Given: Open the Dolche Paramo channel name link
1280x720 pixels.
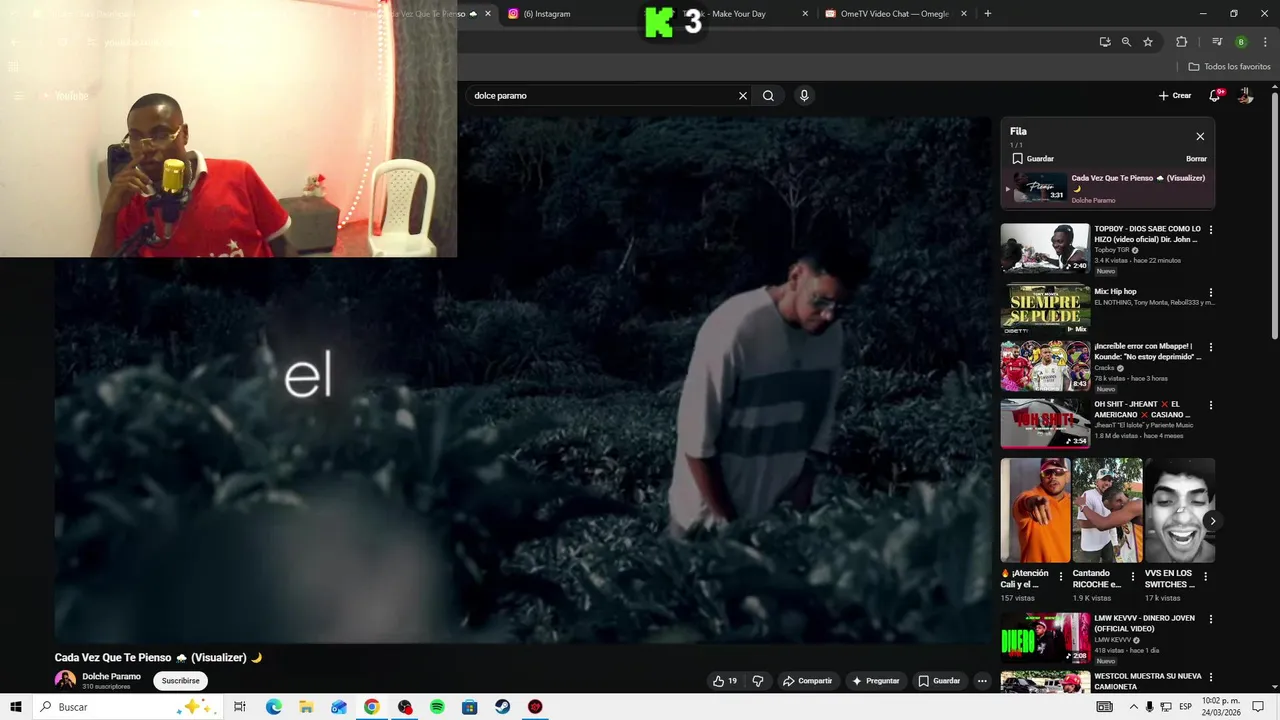Looking at the screenshot, I should point(111,676).
